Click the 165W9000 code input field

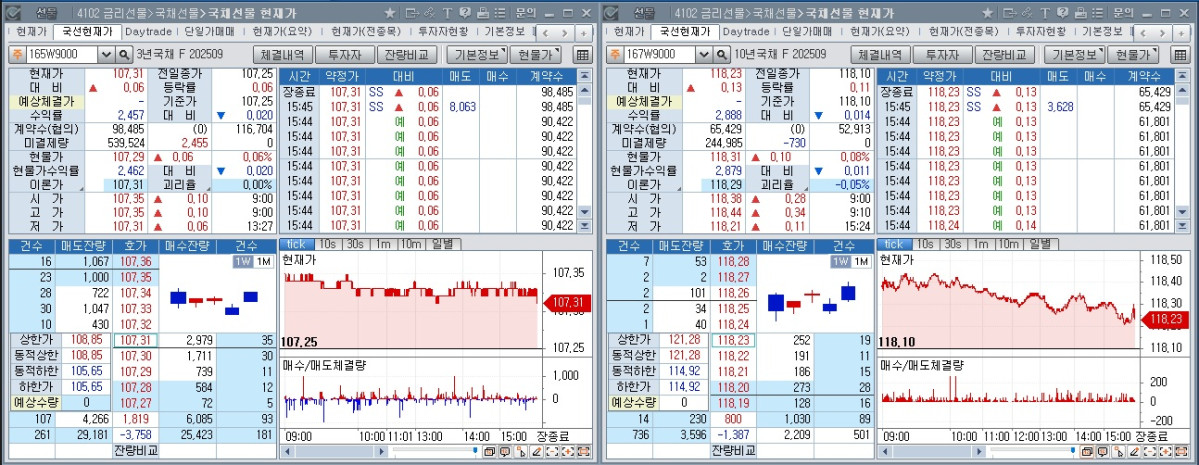point(61,54)
